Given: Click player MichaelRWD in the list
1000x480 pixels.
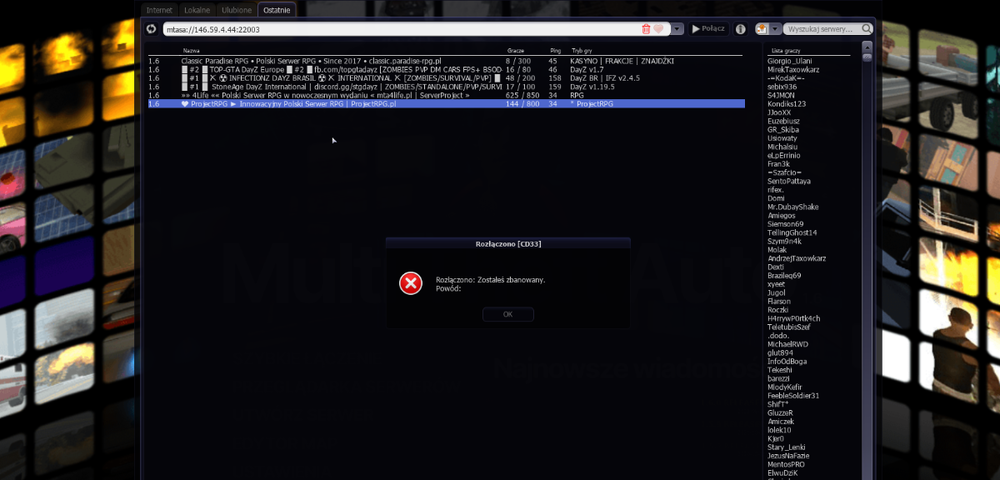Looking at the screenshot, I should tap(788, 344).
